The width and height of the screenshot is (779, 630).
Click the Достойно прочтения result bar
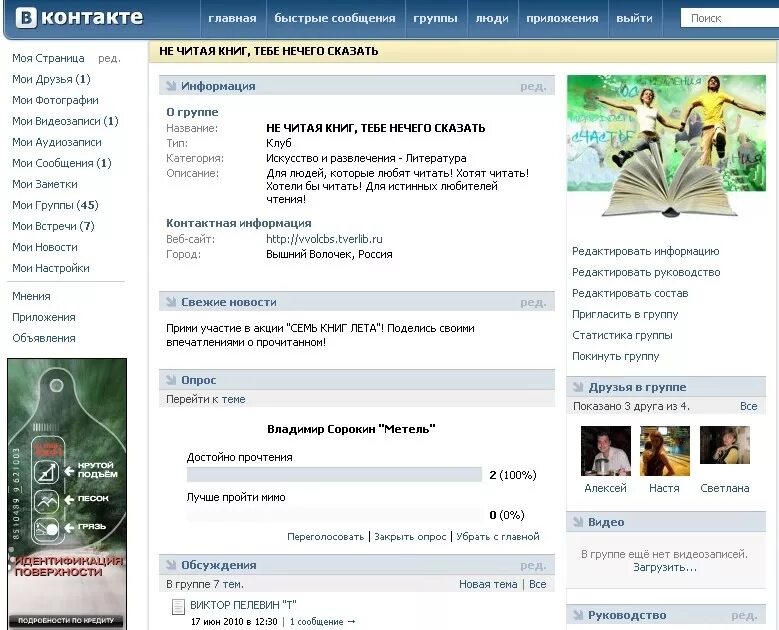[334, 475]
